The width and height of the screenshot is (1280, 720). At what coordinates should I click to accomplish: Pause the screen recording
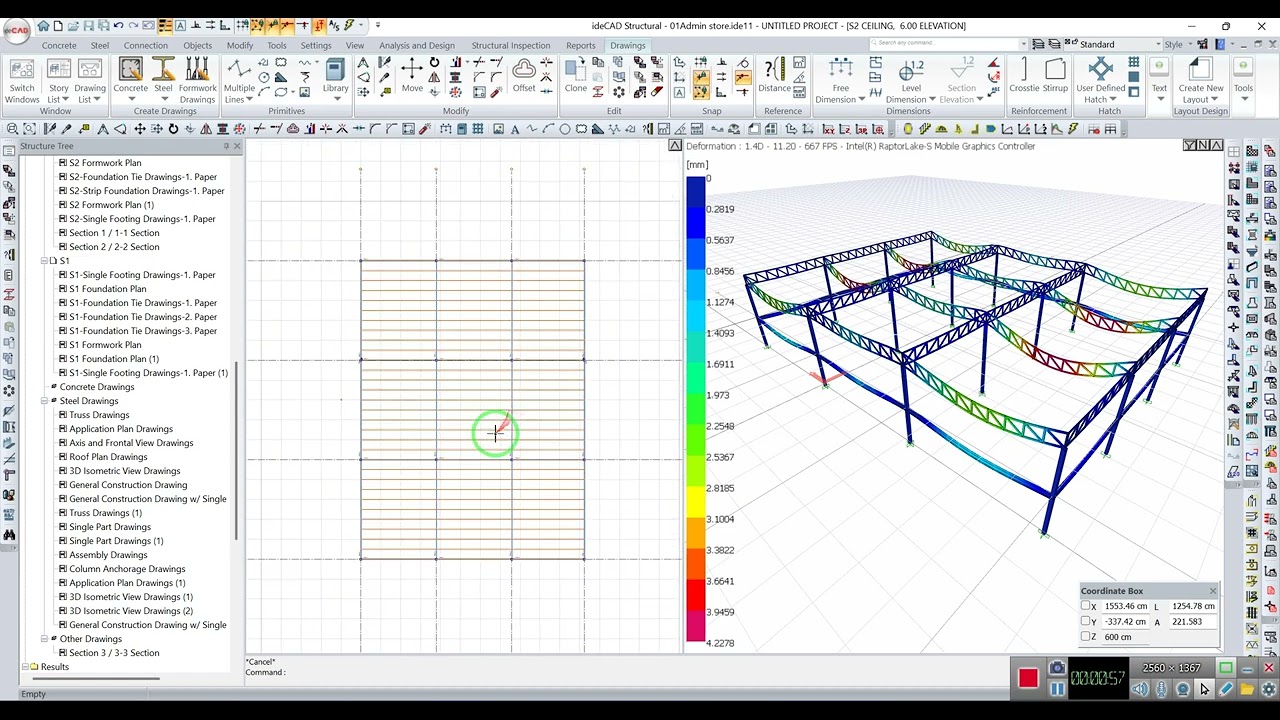[x=1057, y=689]
